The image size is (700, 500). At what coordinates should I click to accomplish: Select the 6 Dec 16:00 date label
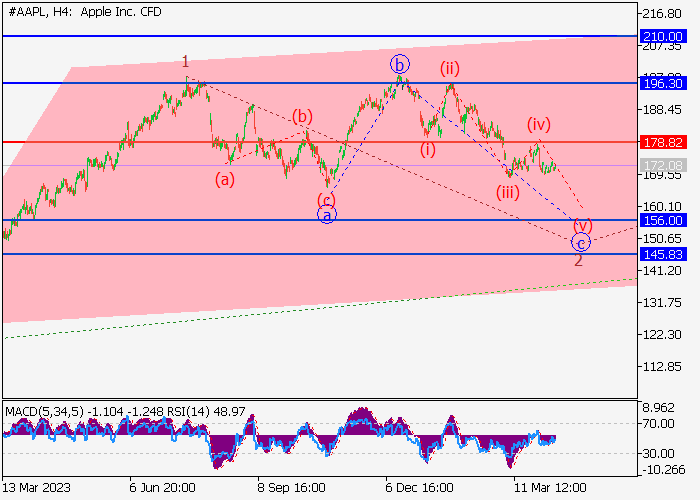click(420, 487)
